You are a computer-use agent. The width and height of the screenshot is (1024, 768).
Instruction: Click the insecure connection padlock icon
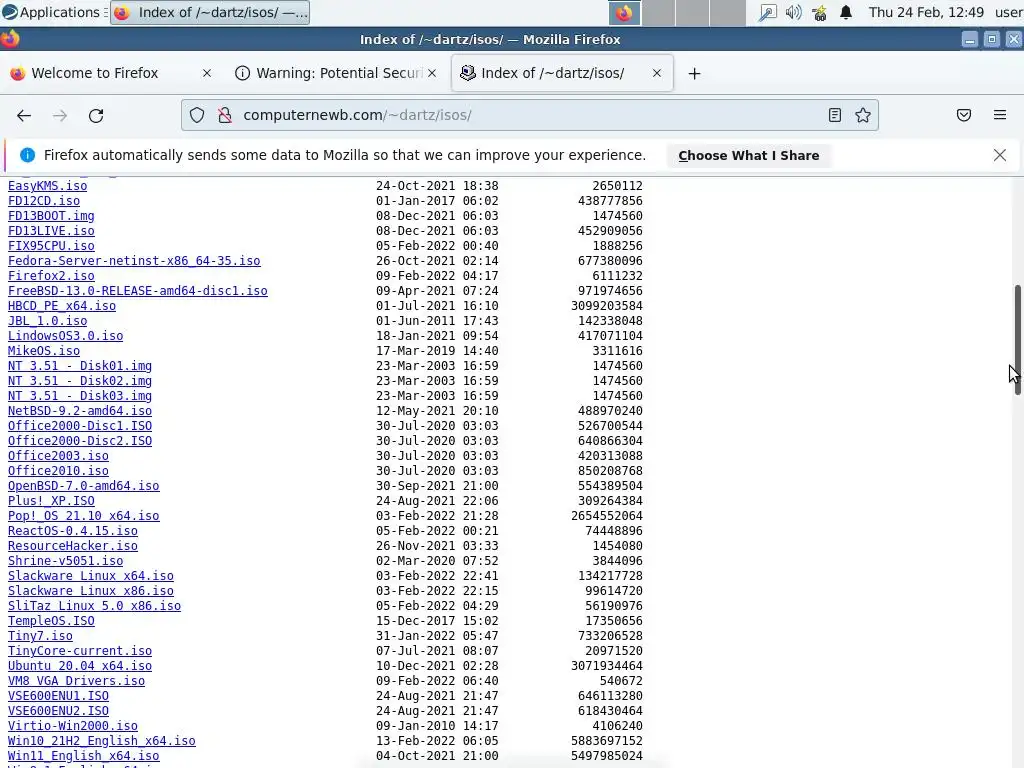click(x=225, y=116)
